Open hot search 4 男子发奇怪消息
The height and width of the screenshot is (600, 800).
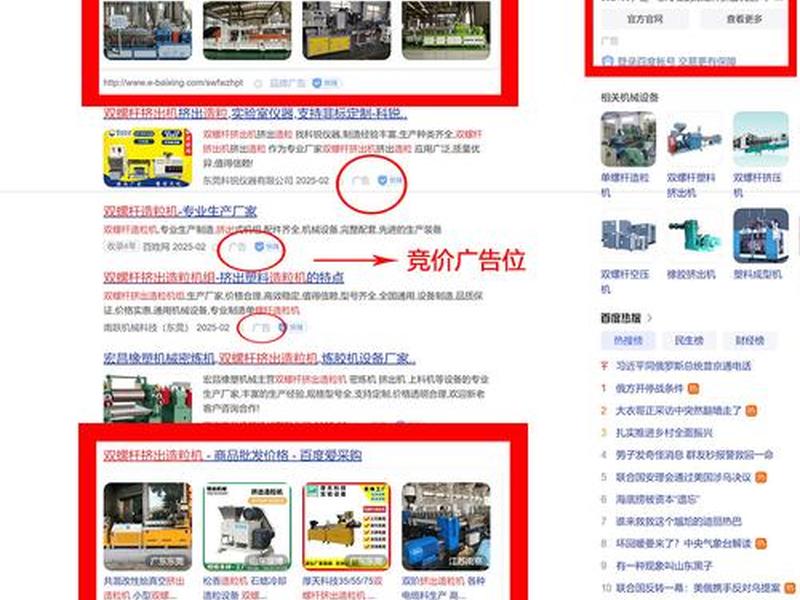click(694, 455)
